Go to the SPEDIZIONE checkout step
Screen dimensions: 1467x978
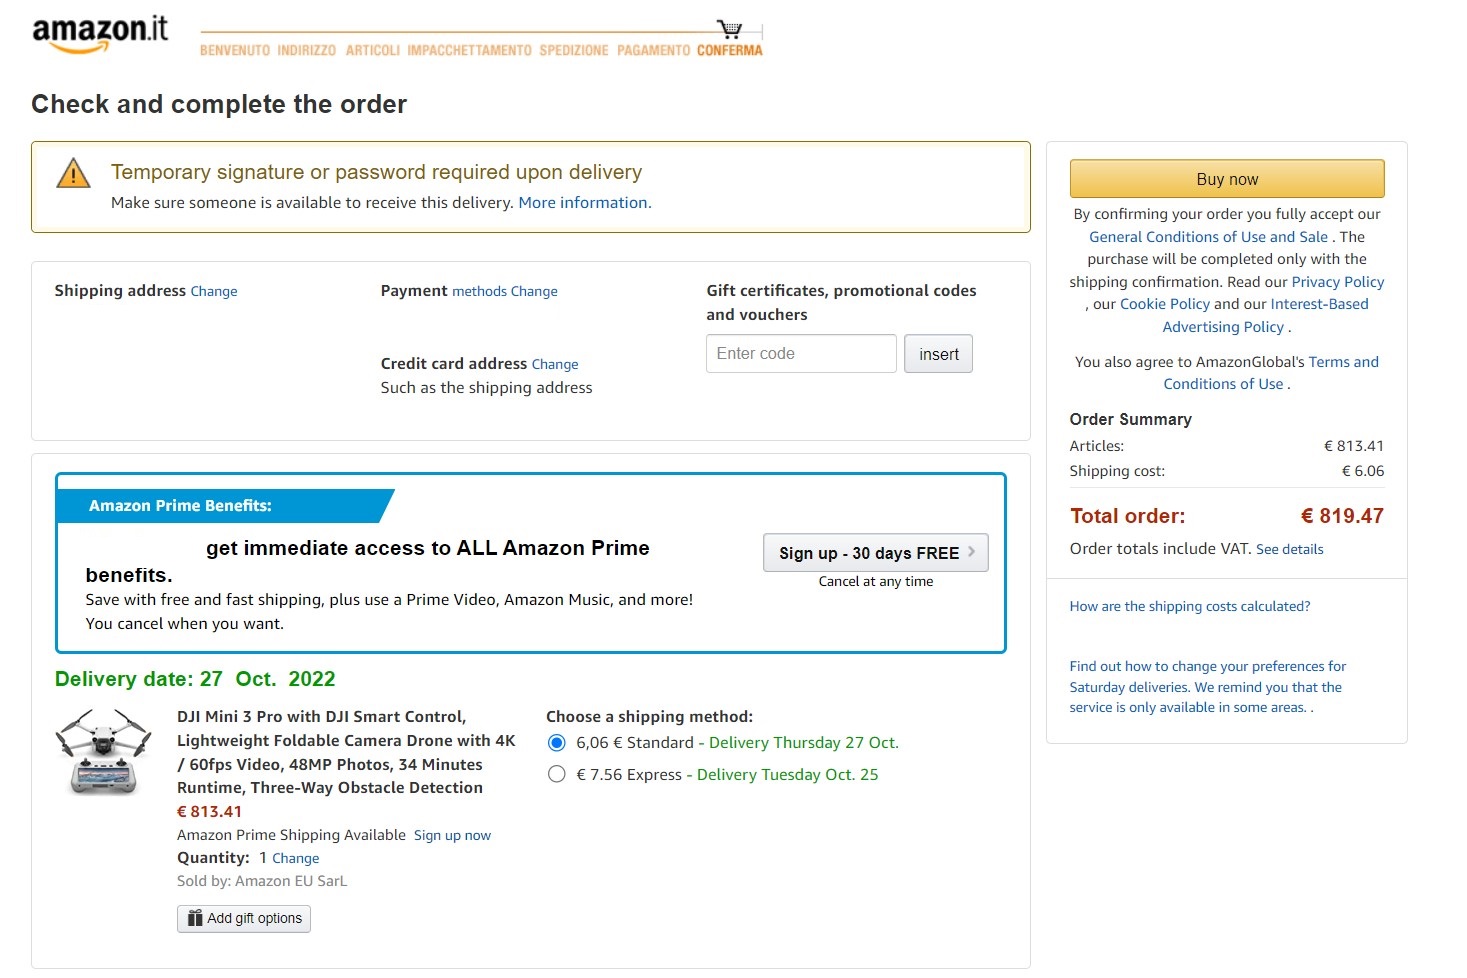coord(573,50)
